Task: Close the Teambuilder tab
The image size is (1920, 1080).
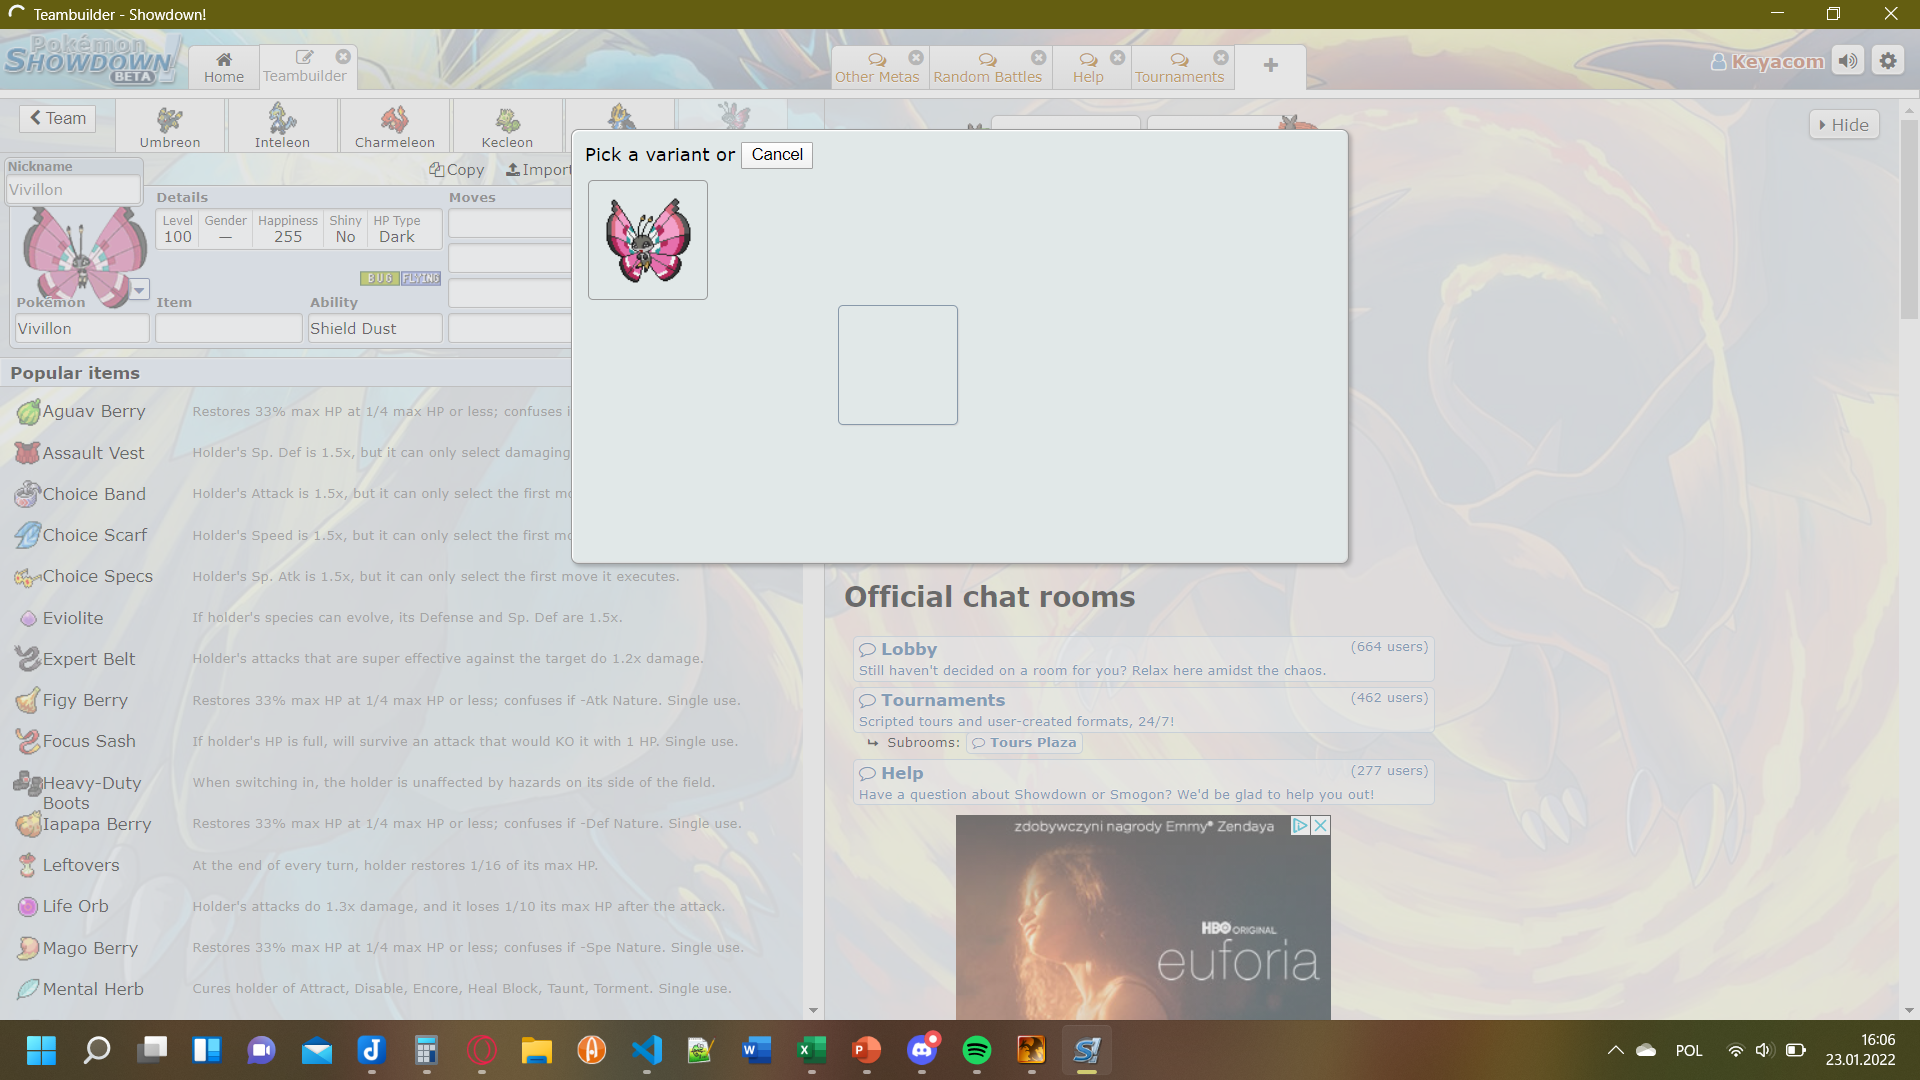Action: [x=343, y=57]
